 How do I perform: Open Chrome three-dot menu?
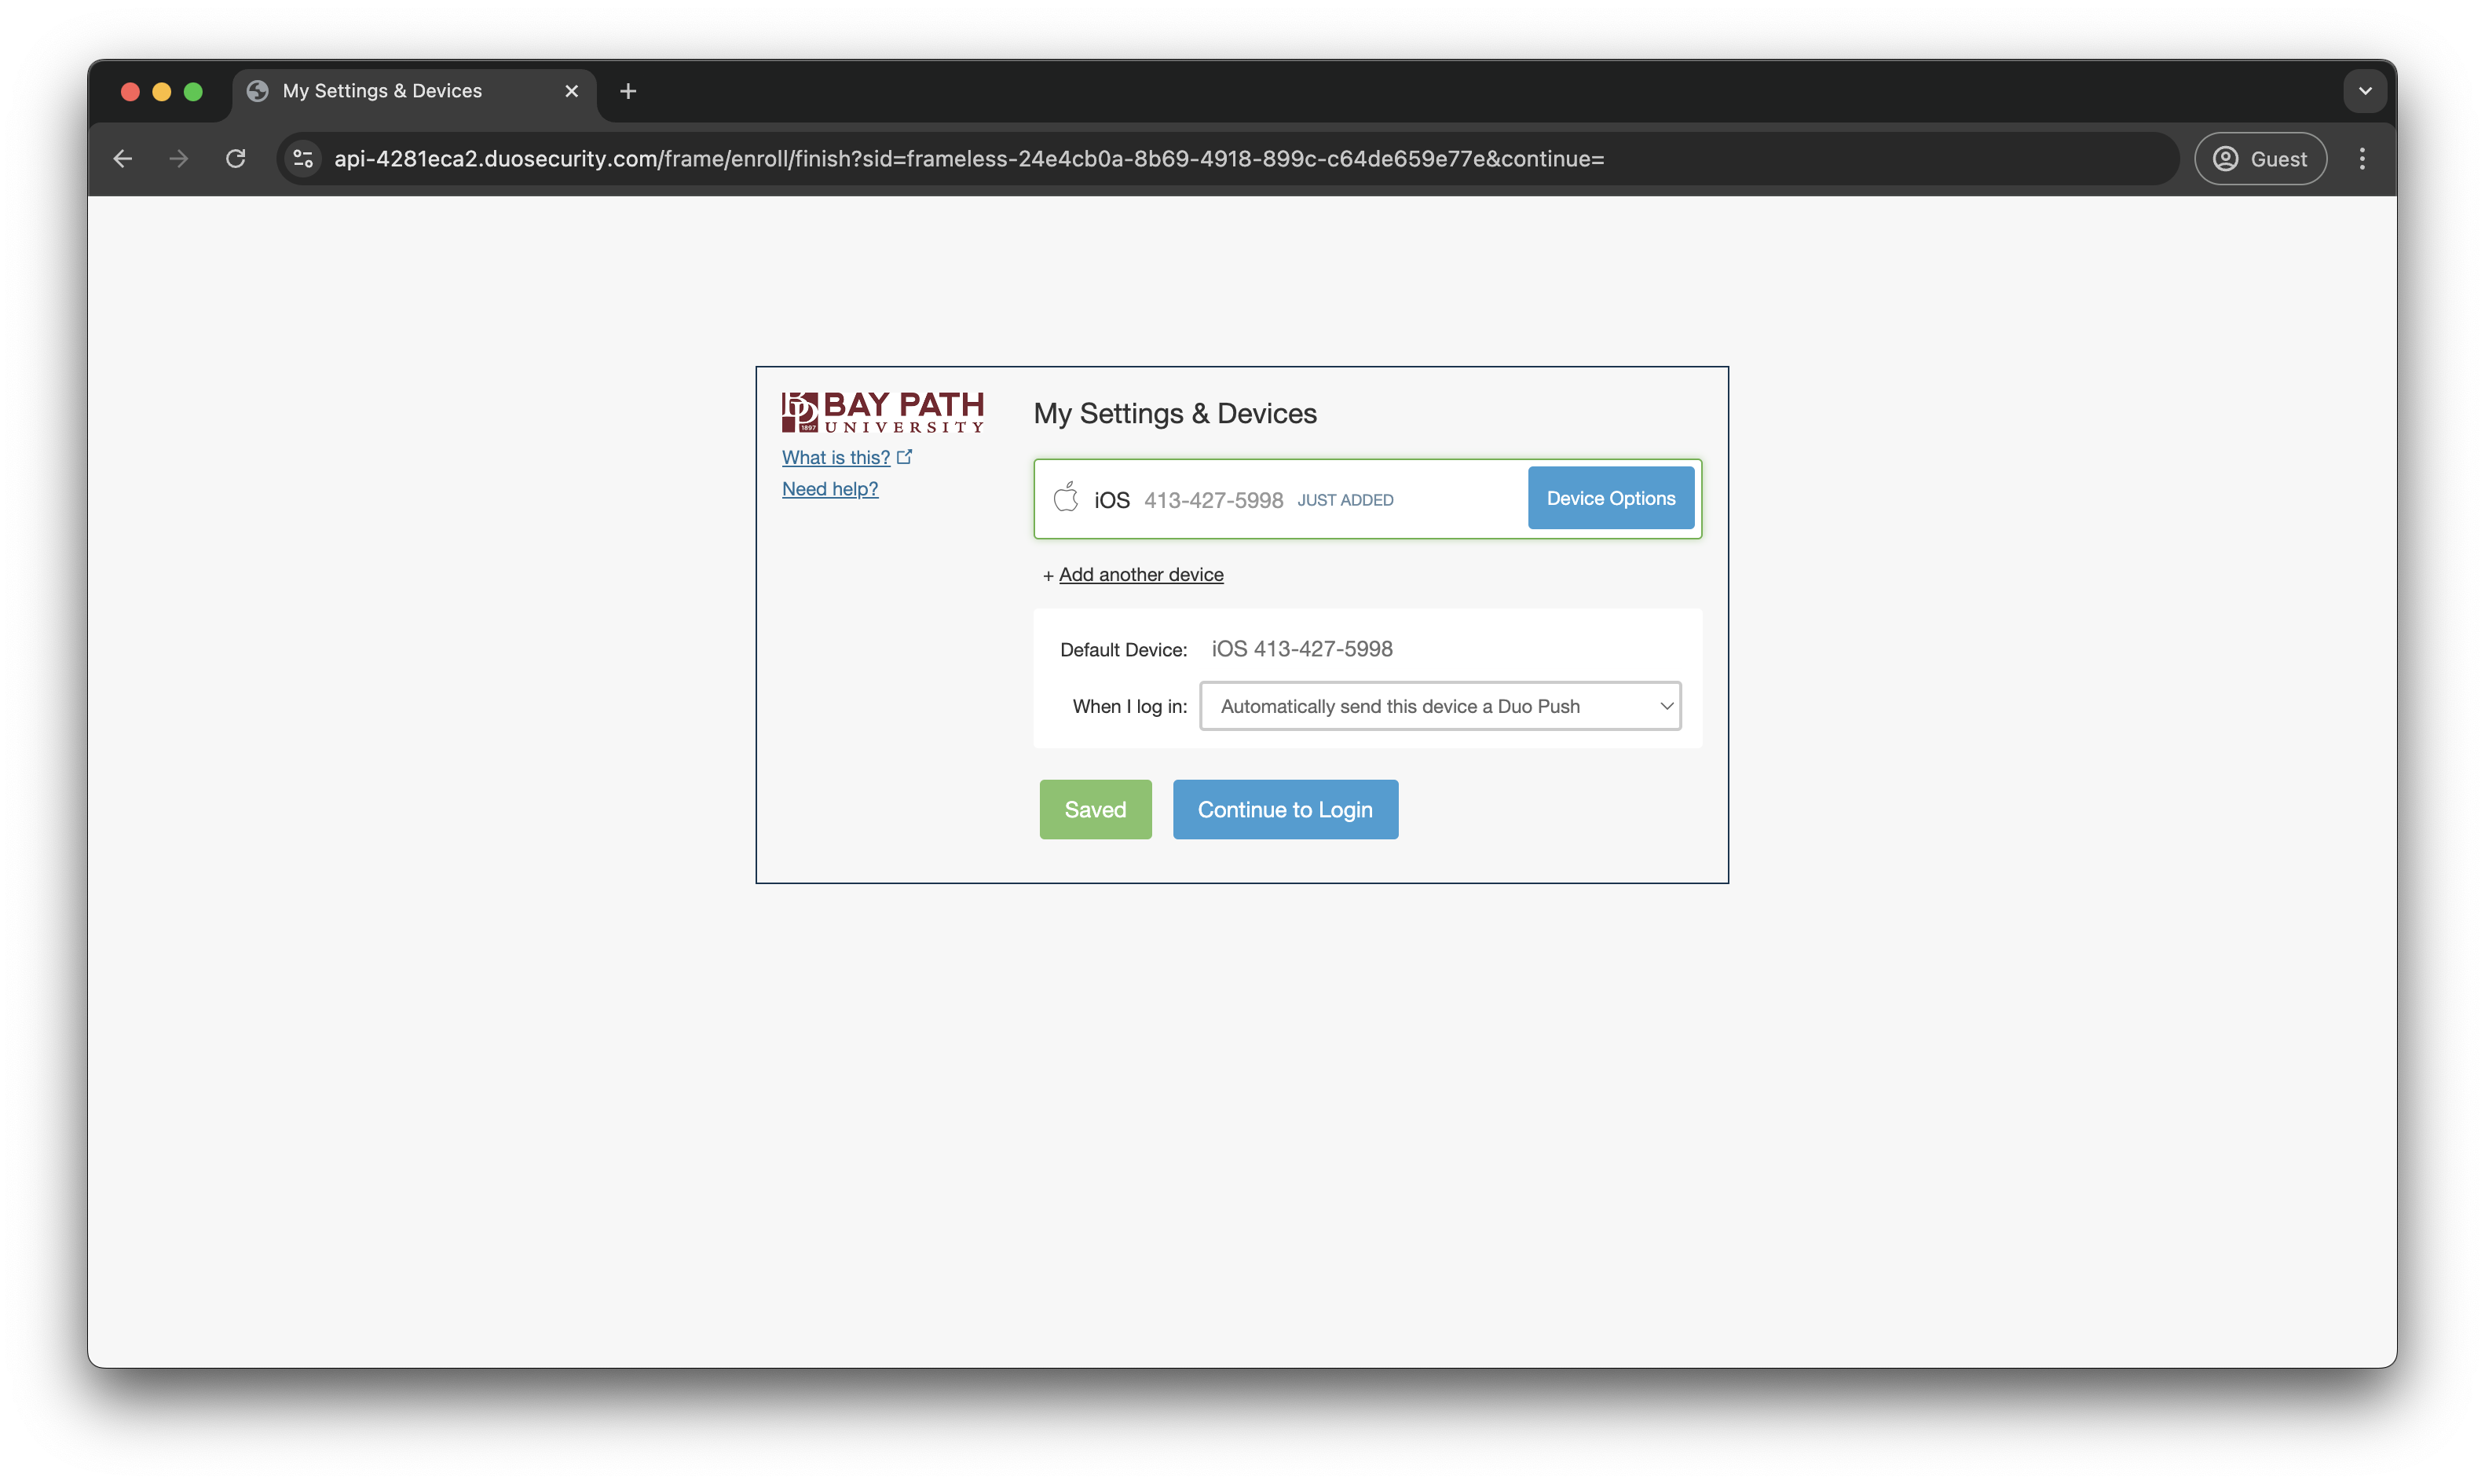pos(2362,159)
